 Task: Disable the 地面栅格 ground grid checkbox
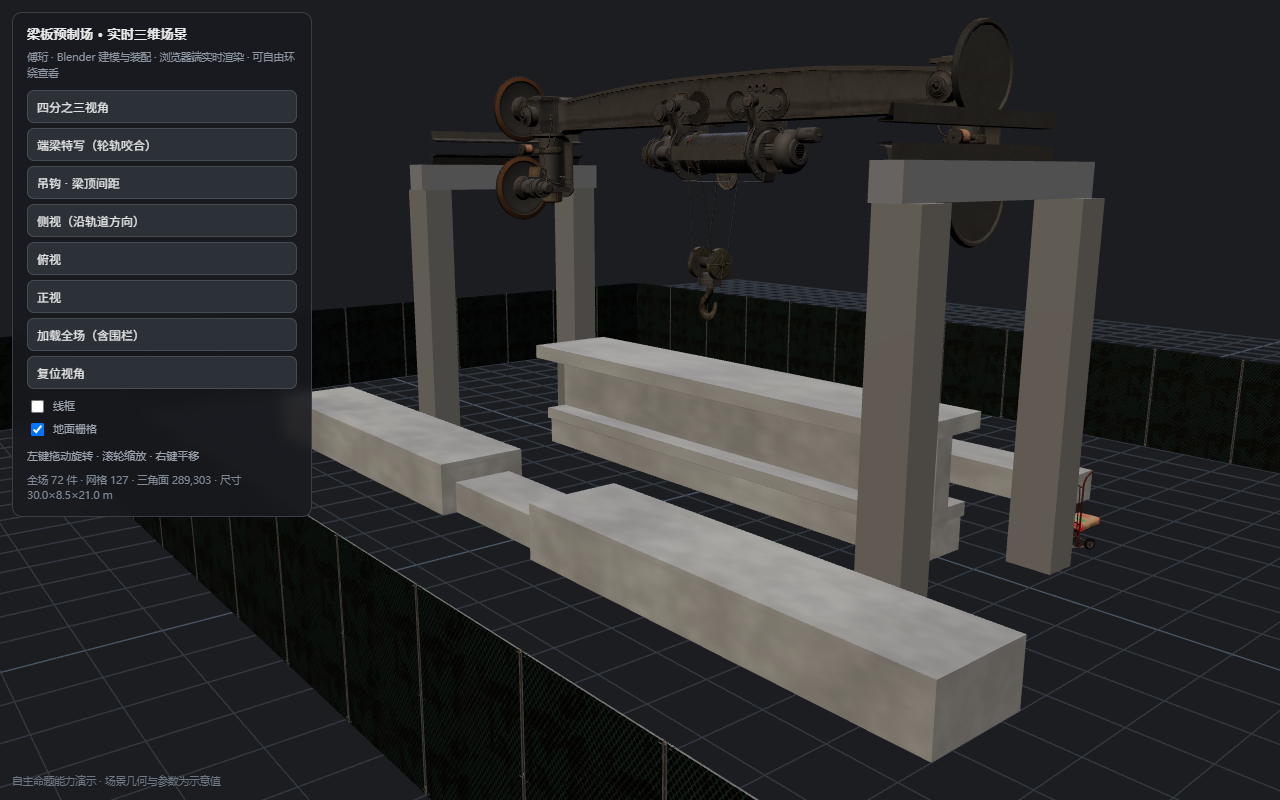click(38, 429)
